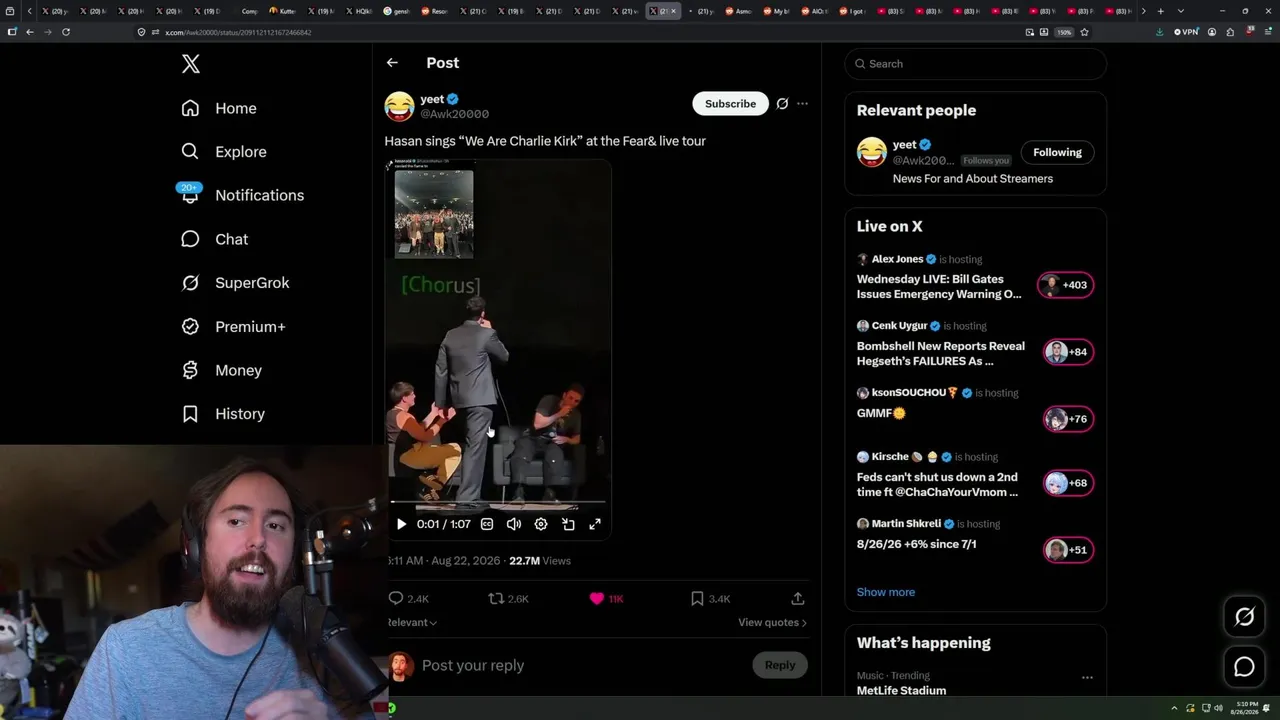Open the taskbar clock and date
Image resolution: width=1280 pixels, height=720 pixels.
tap(1245, 708)
